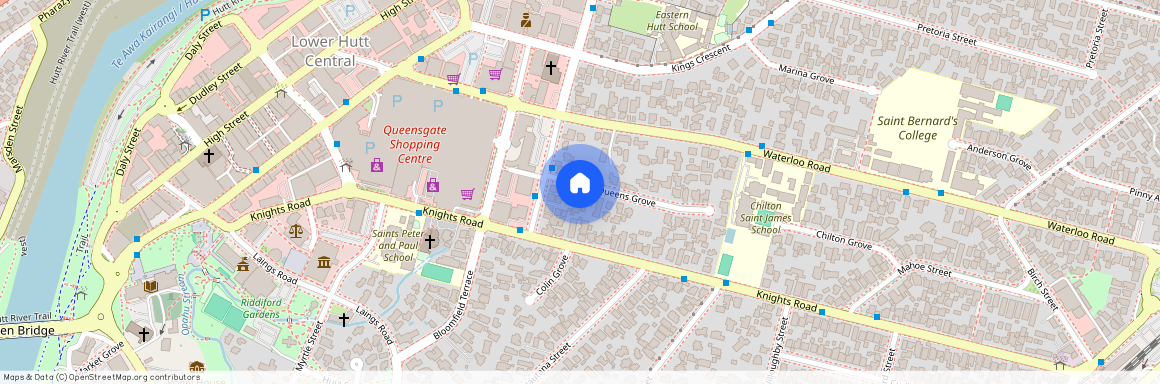
Task: Select parking P between the two supermarket carts
Action: pyautogui.click(x=473, y=58)
